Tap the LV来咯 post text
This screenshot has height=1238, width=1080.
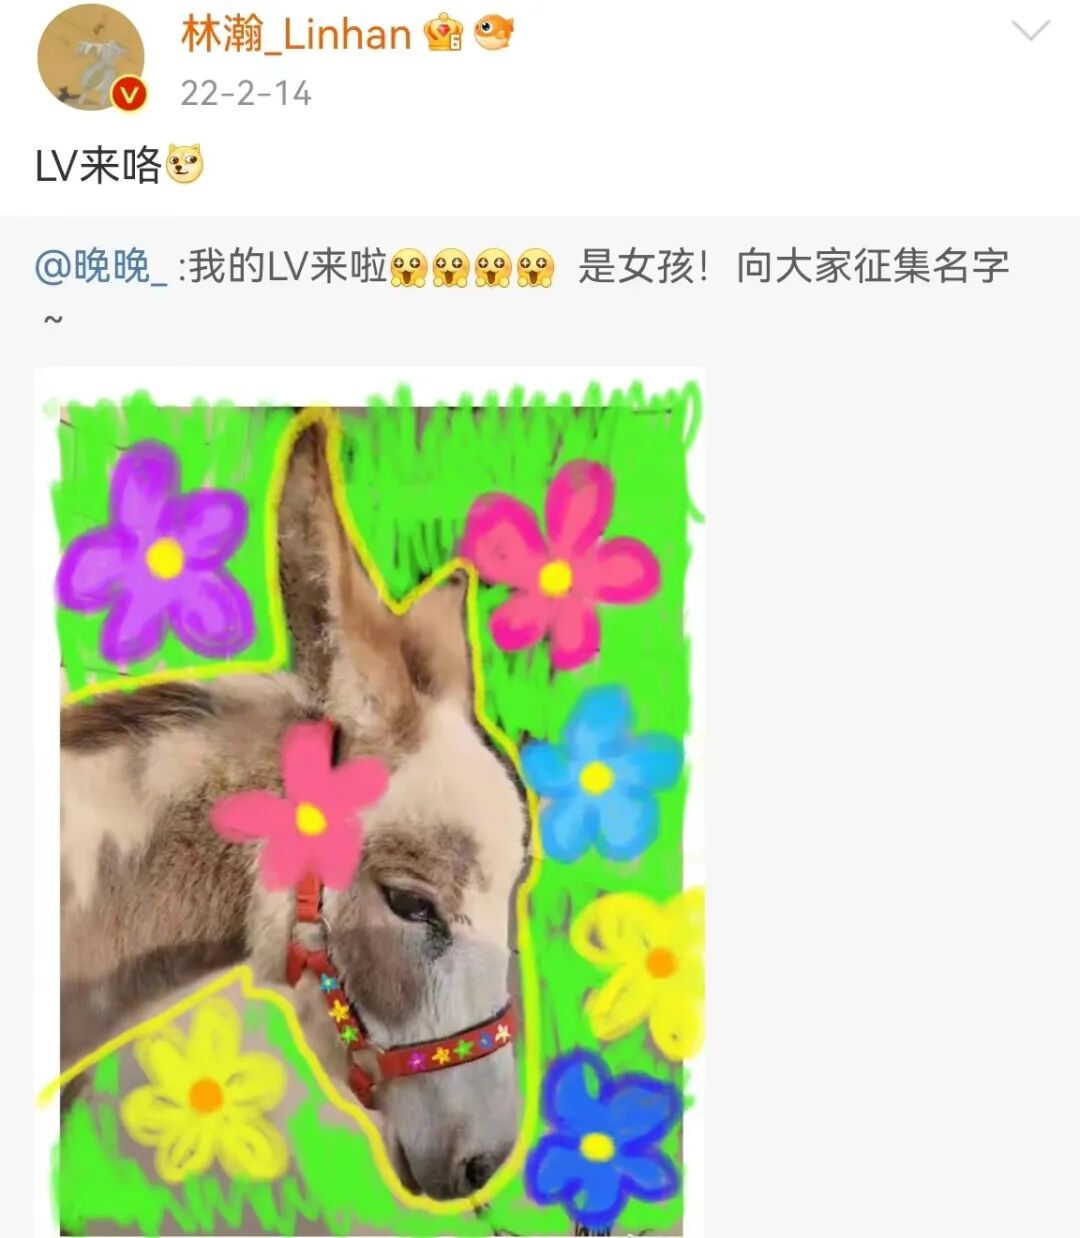click(x=98, y=165)
